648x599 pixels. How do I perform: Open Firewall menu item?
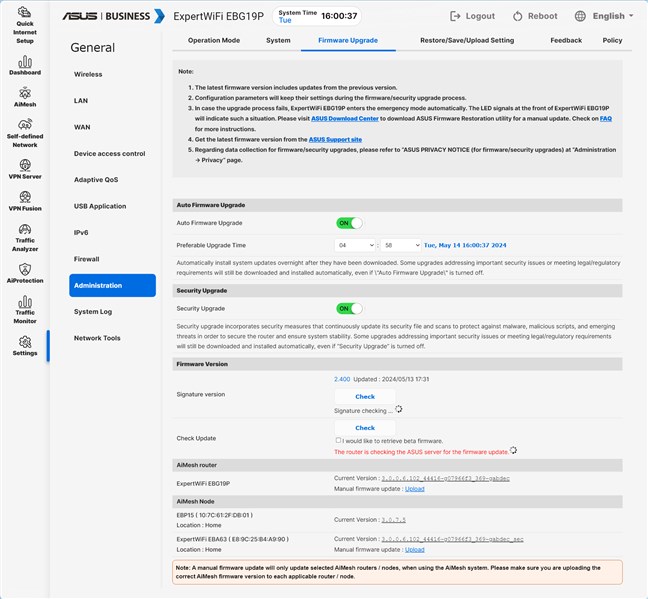[86, 259]
